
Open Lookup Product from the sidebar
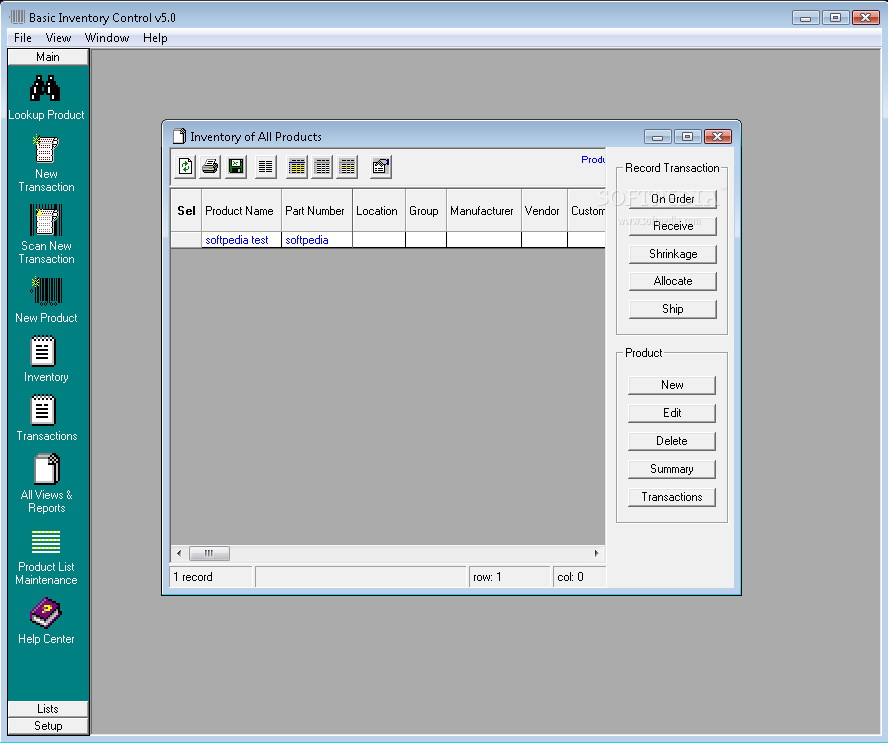coord(46,90)
